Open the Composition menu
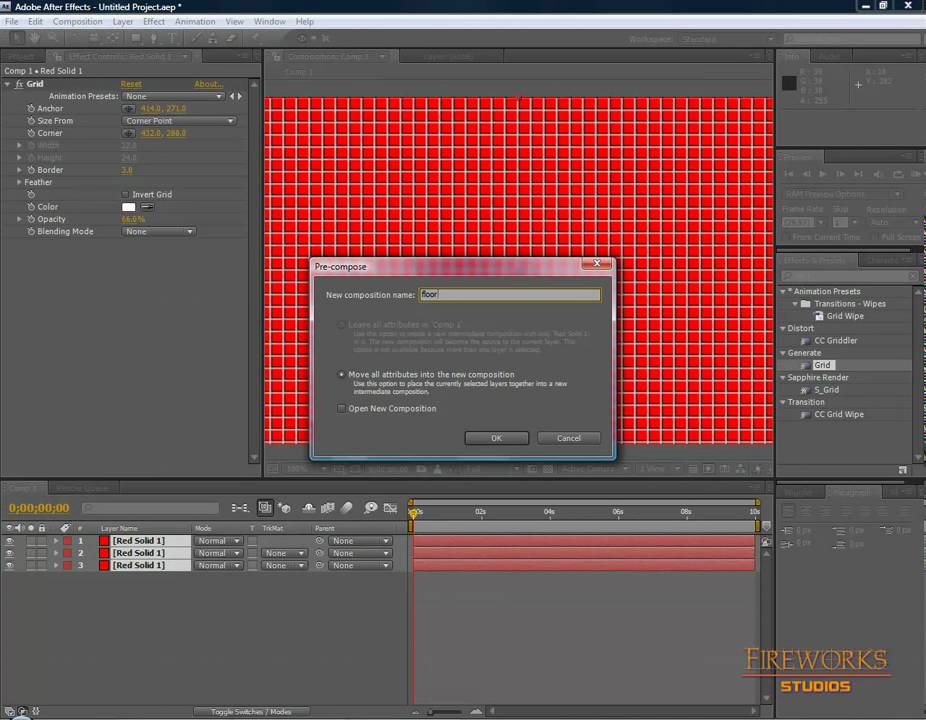 [77, 21]
